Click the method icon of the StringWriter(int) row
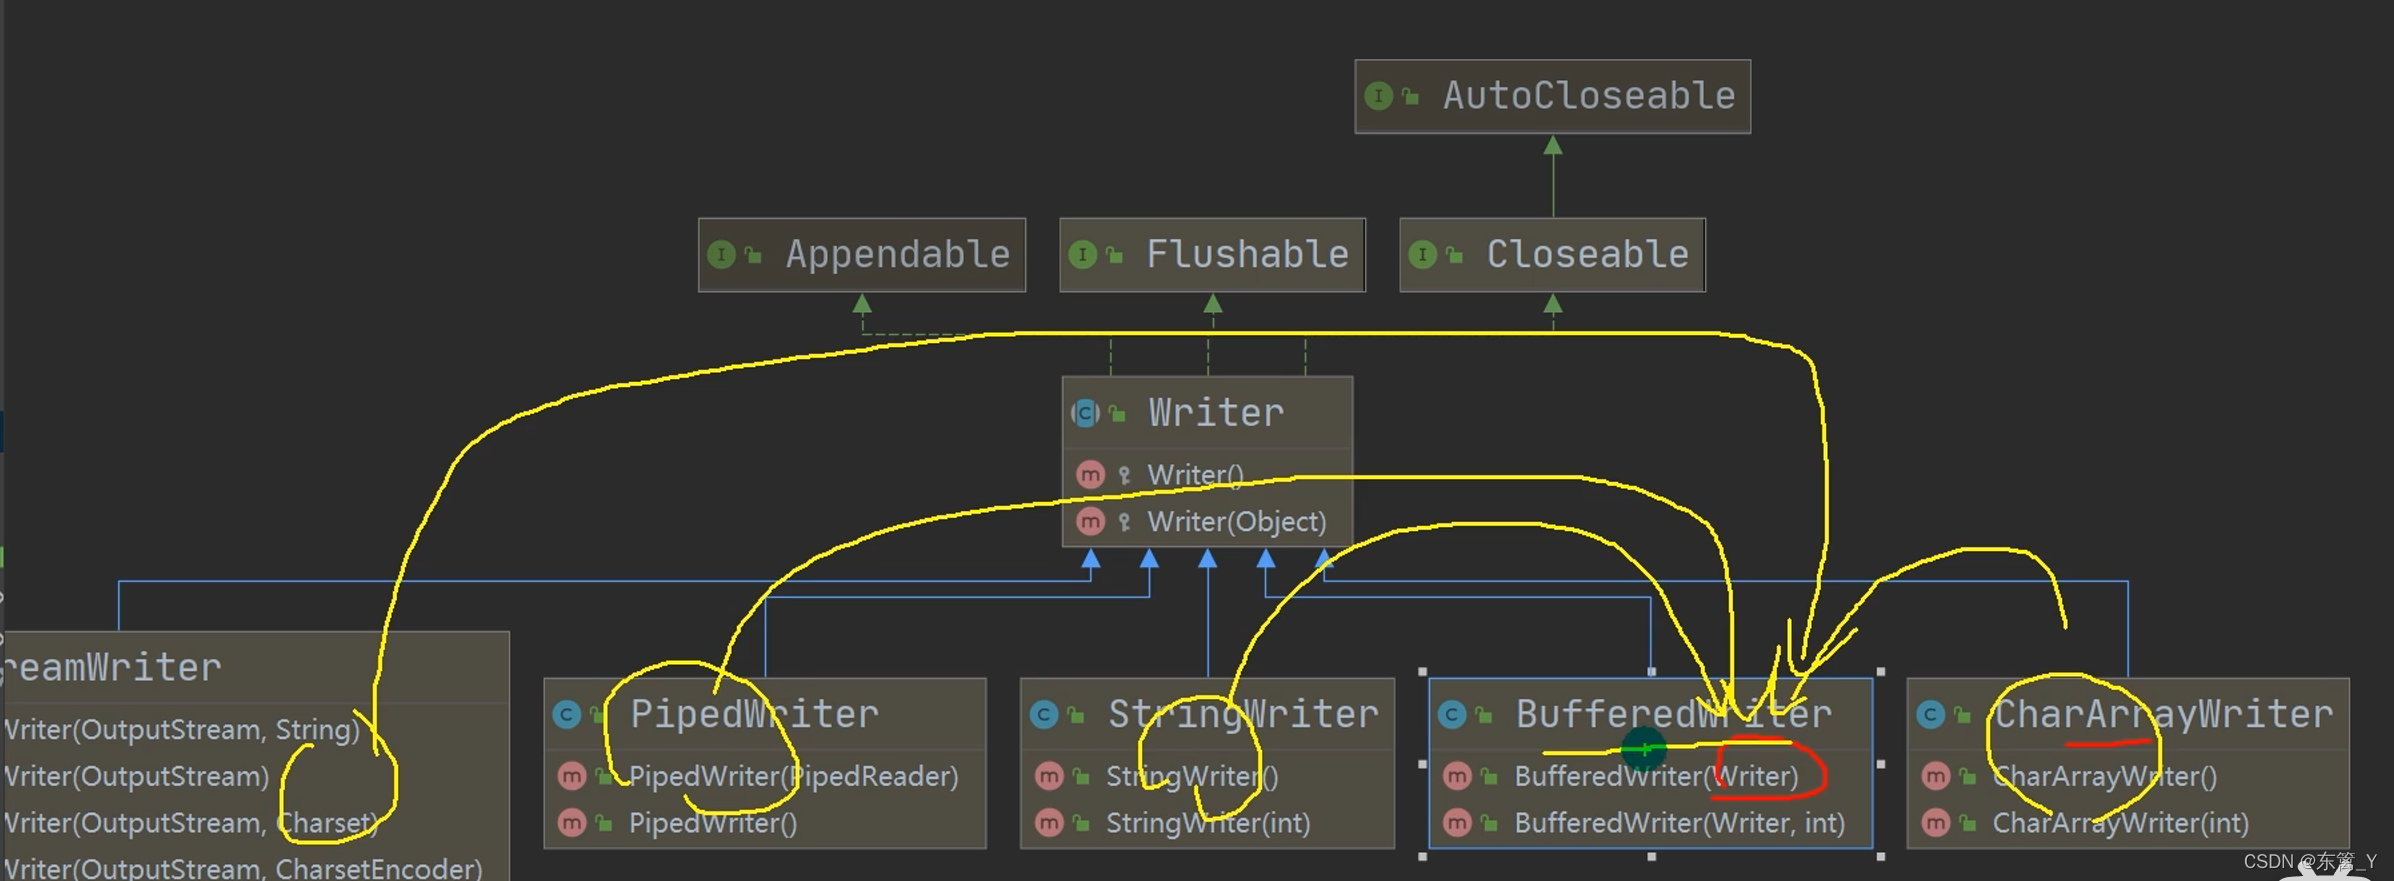Image resolution: width=2394 pixels, height=881 pixels. [x=1049, y=823]
